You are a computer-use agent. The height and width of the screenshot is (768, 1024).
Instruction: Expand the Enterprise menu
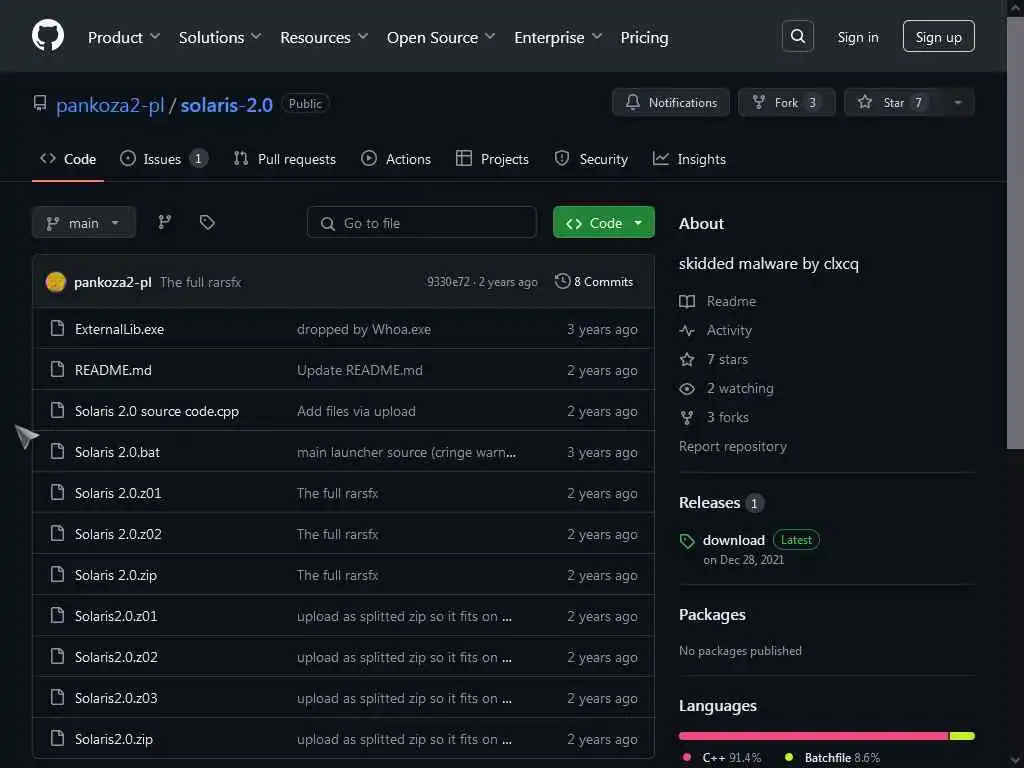click(558, 37)
